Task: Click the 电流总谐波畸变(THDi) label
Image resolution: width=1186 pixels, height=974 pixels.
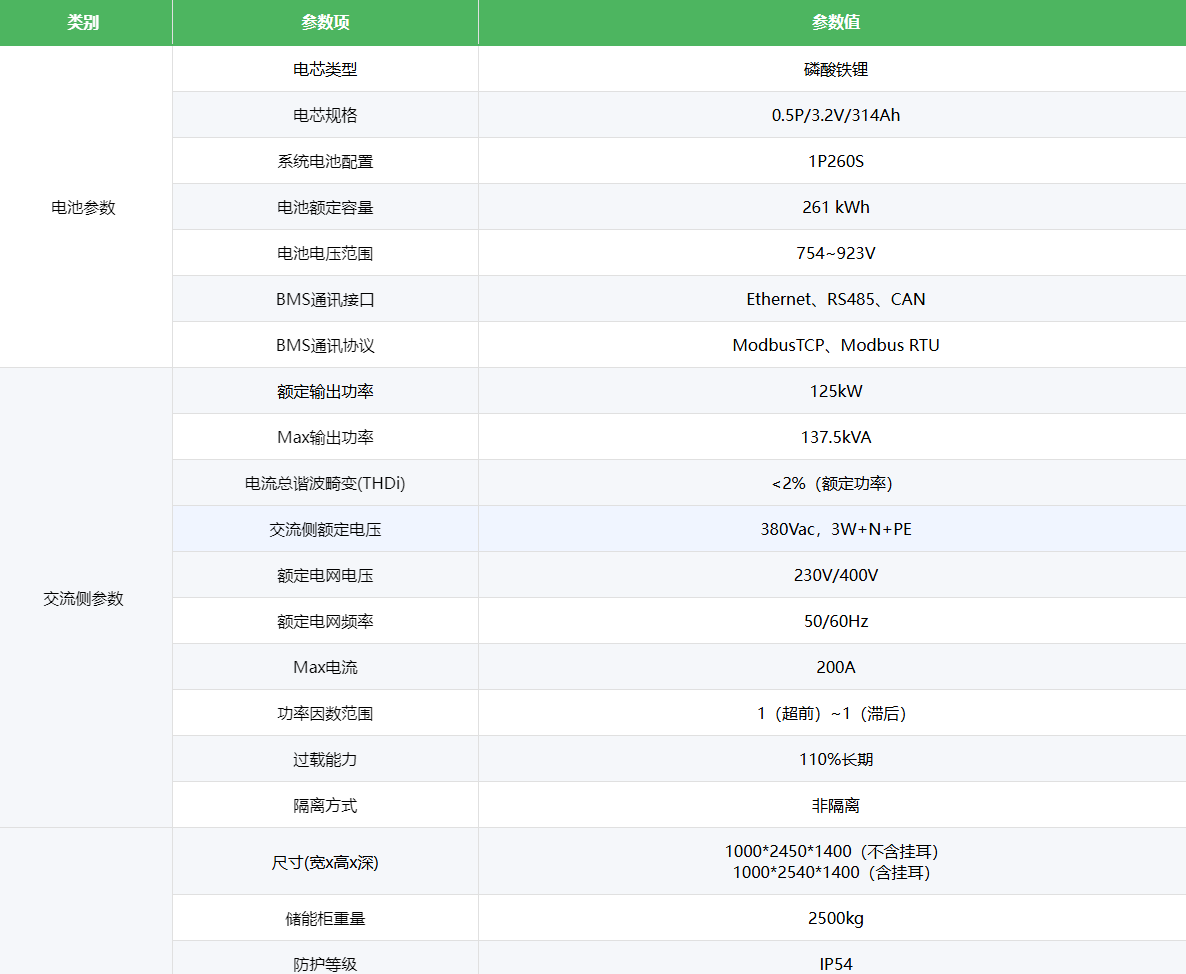Action: click(x=325, y=484)
